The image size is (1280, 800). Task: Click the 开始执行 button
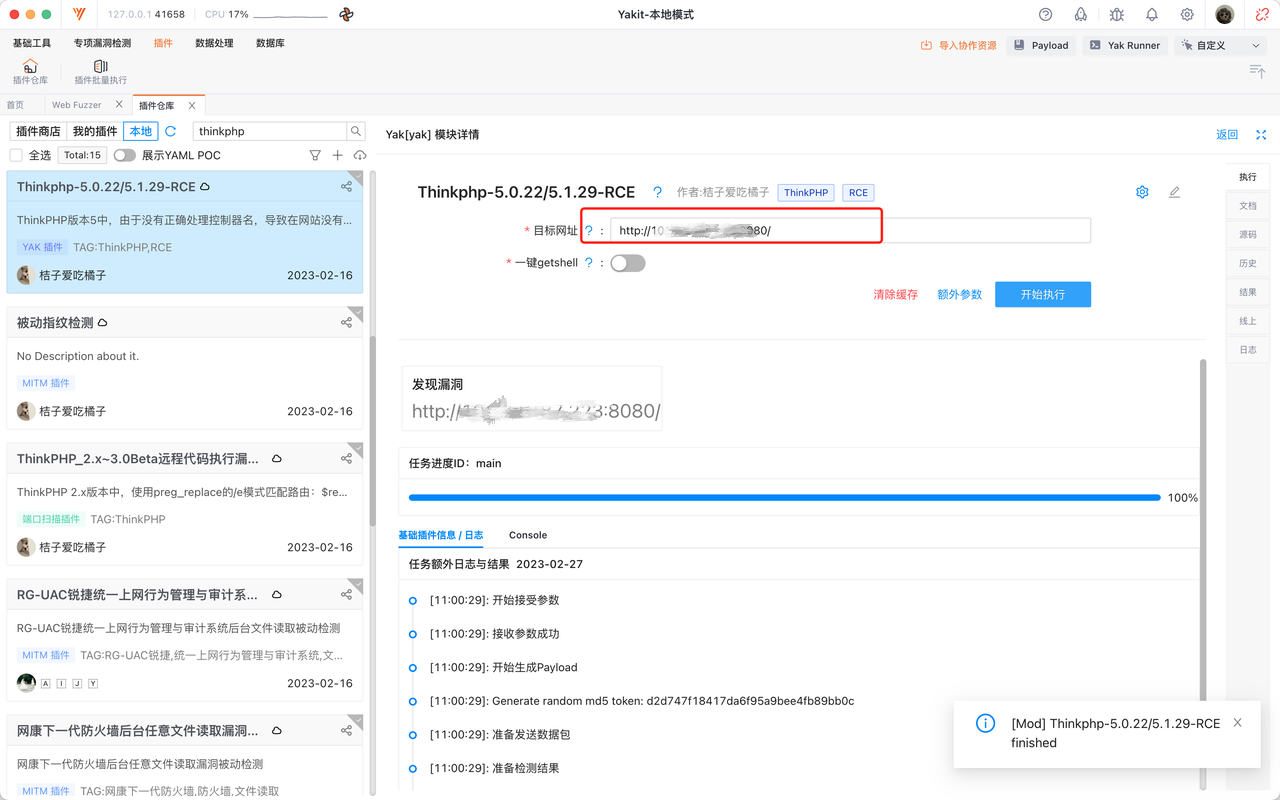point(1043,294)
